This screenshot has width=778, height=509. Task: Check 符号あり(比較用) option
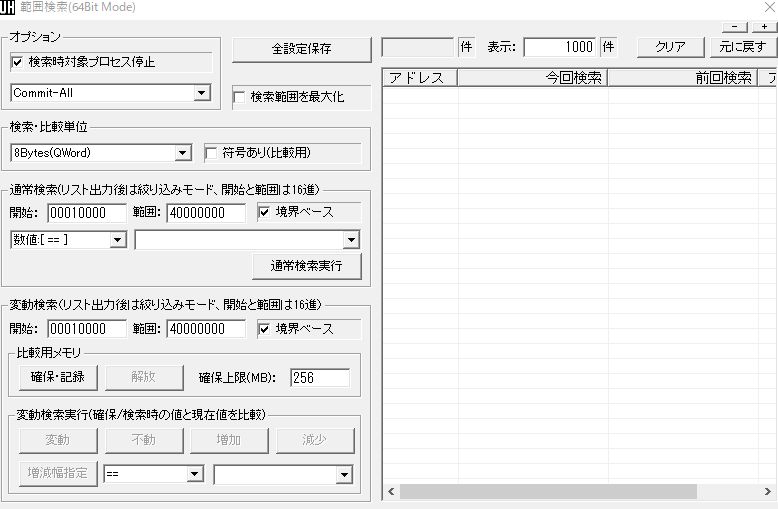point(211,153)
